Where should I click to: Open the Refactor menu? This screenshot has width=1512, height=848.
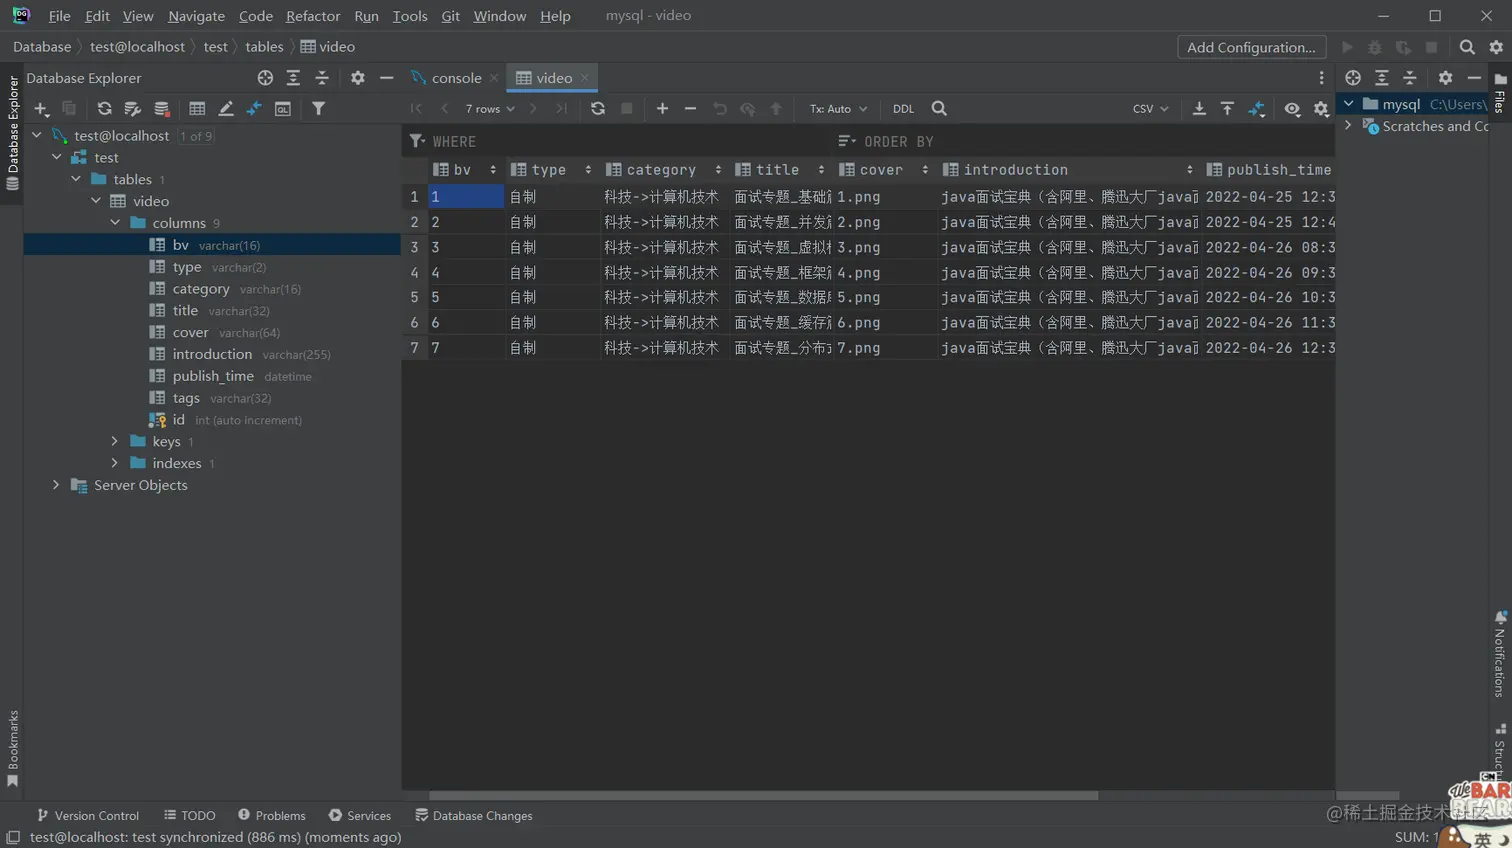point(313,16)
